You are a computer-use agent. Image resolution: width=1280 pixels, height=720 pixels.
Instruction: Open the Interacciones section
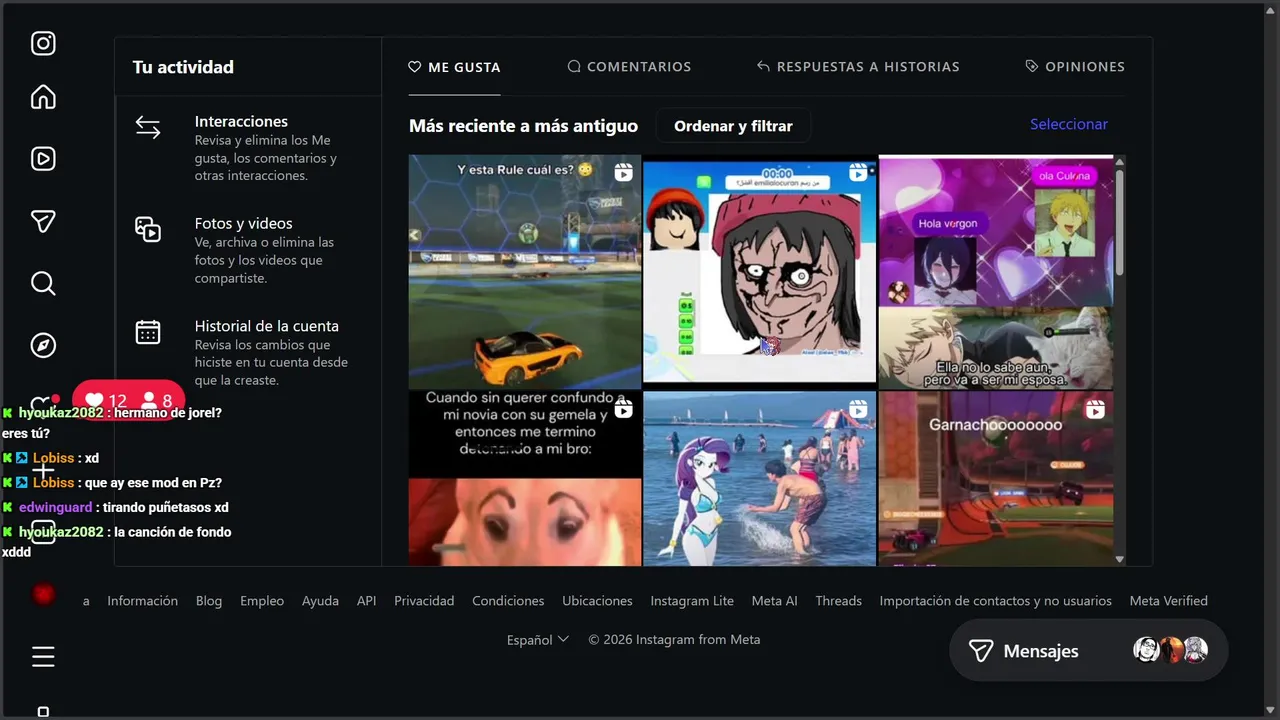[x=248, y=147]
